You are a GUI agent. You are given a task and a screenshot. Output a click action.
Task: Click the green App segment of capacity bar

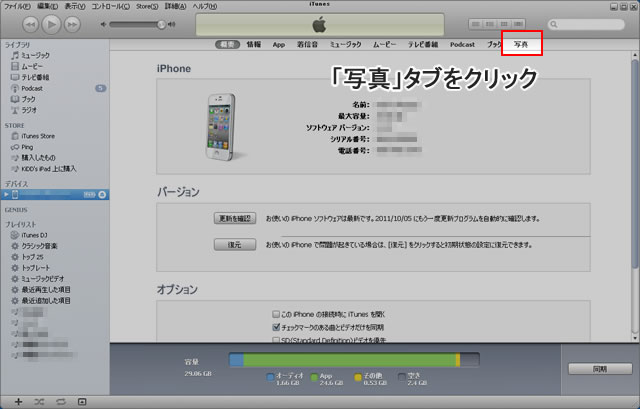pos(349,360)
